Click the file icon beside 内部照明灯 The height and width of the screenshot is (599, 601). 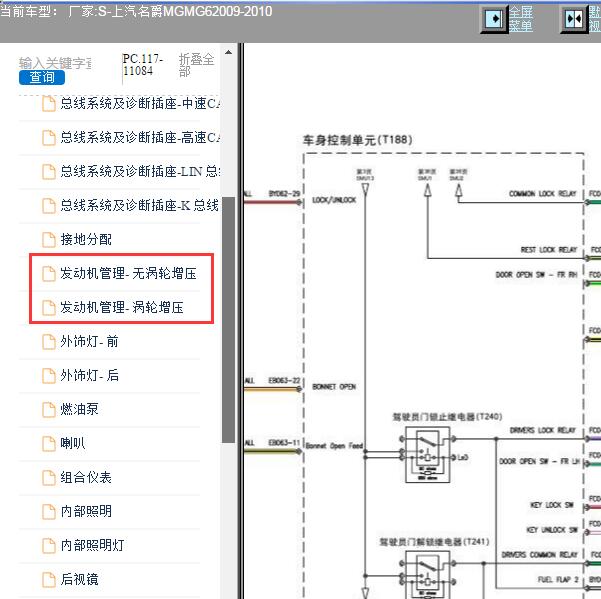(49, 545)
